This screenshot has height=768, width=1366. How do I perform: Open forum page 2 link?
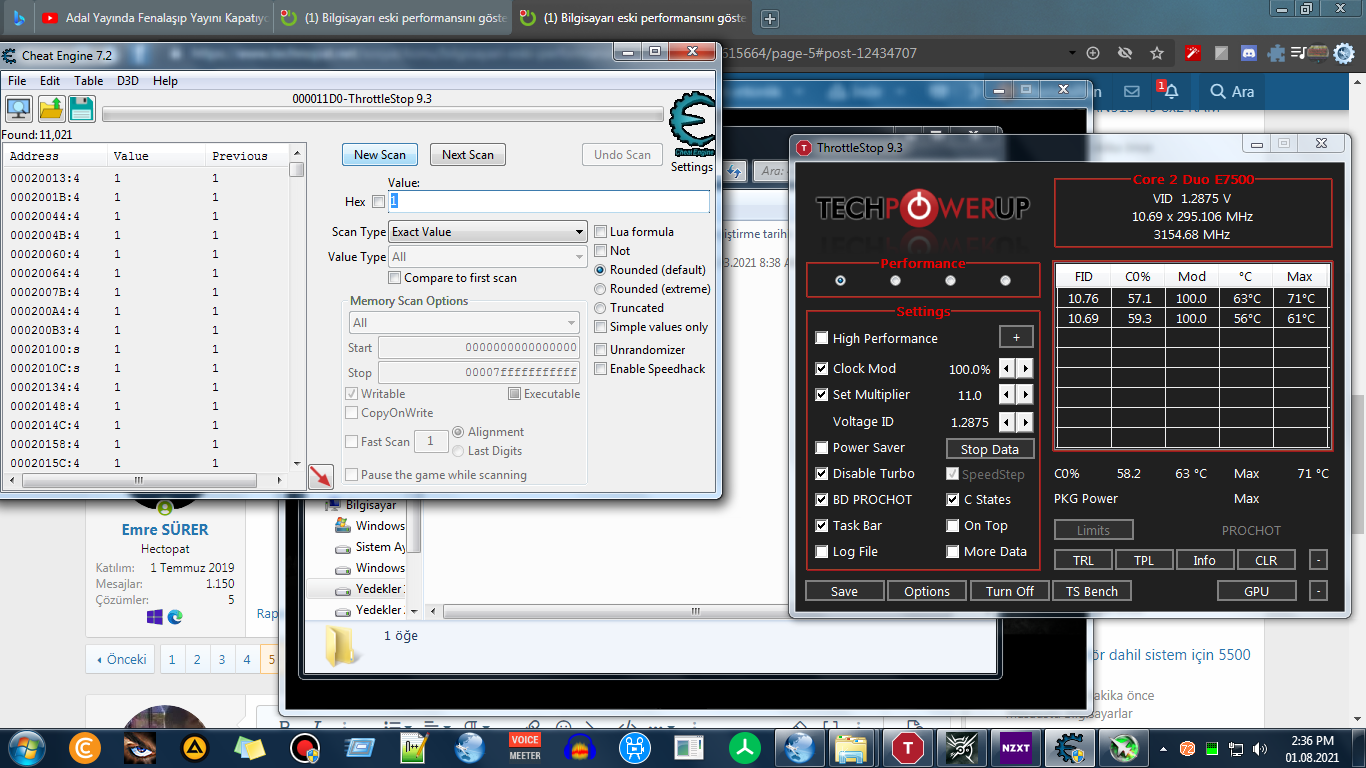point(197,659)
